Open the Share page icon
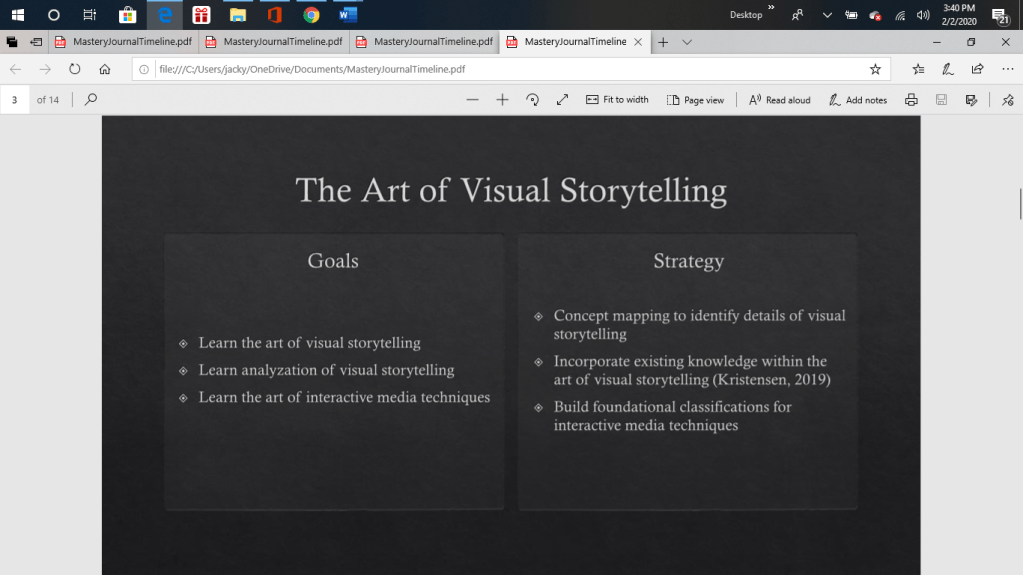The image size is (1023, 575). click(x=977, y=69)
